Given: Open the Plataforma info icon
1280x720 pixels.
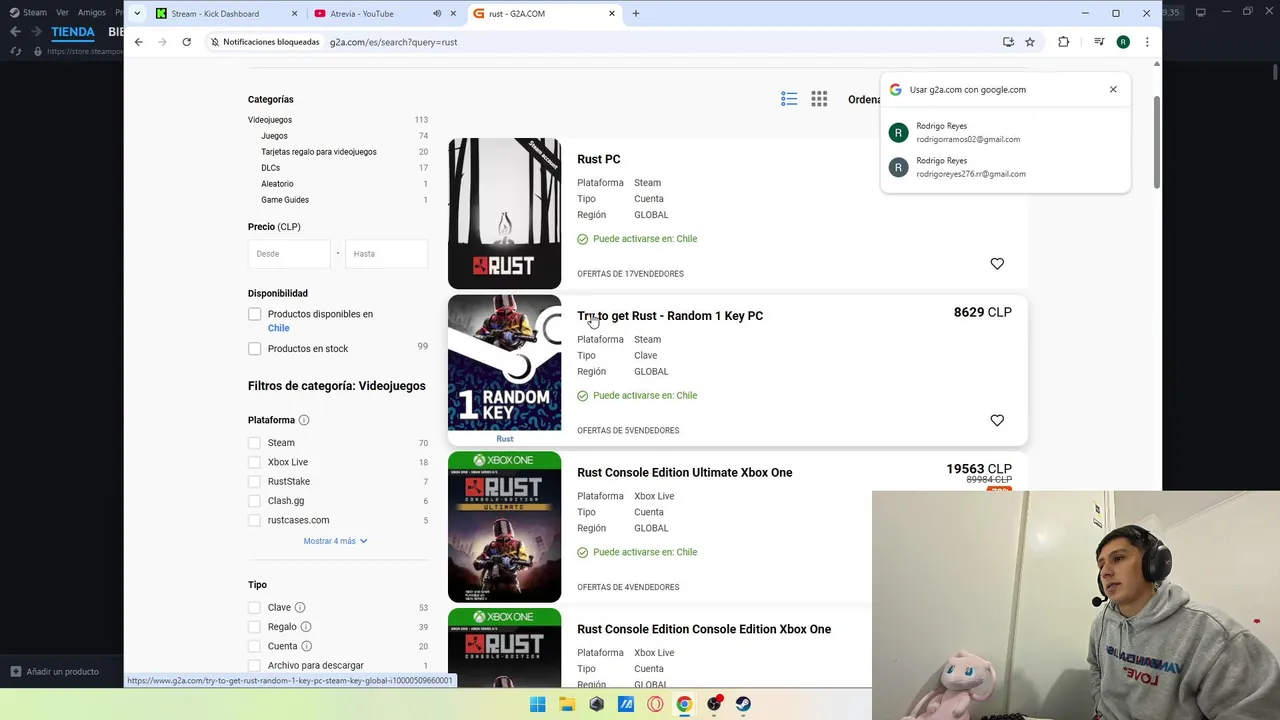Looking at the screenshot, I should (x=304, y=420).
